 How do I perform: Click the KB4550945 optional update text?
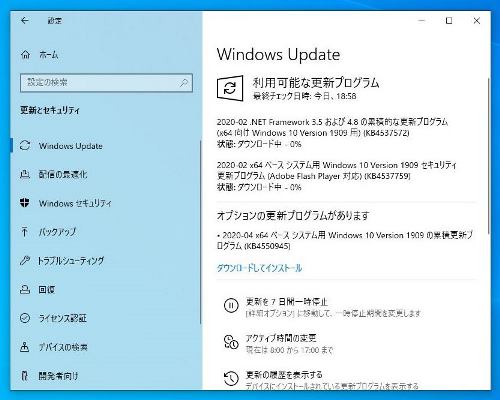pyautogui.click(x=344, y=240)
